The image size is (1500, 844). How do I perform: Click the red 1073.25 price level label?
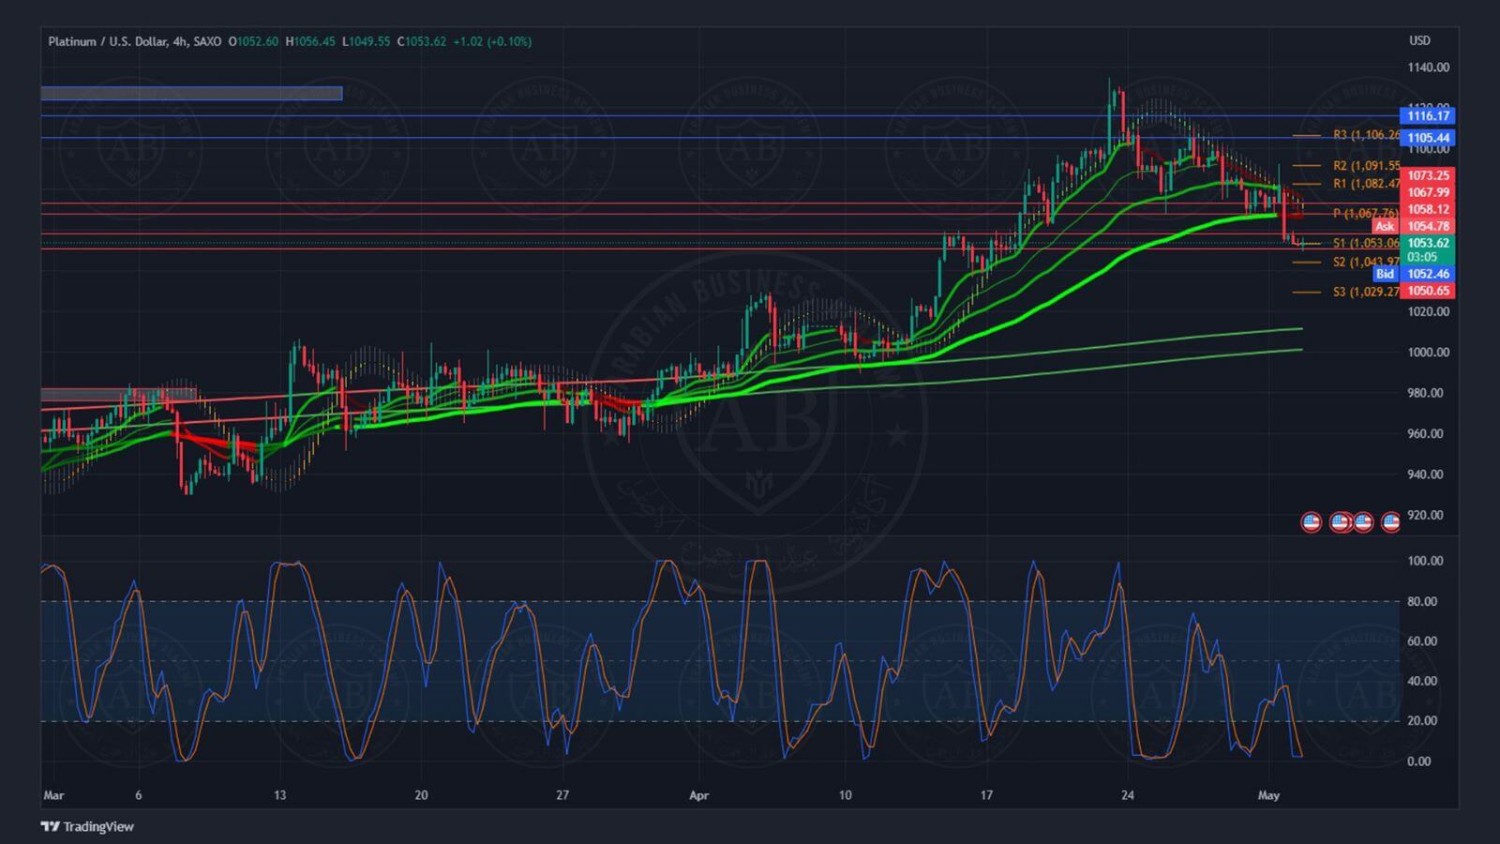coord(1427,175)
